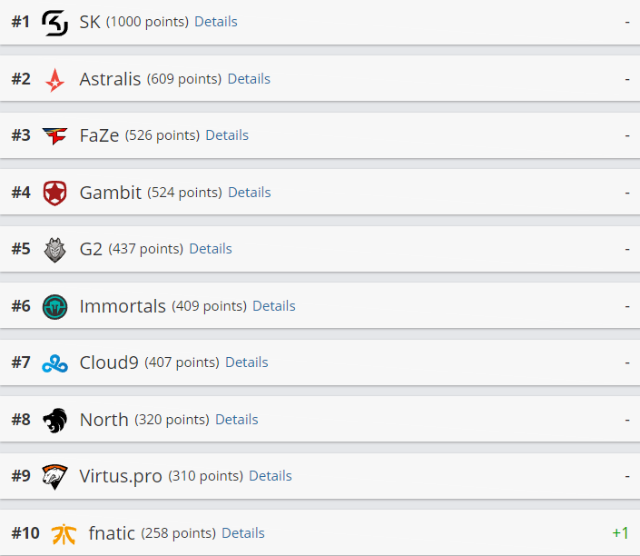Click the FaZe team logo
Image resolution: width=640 pixels, height=556 pixels.
[55, 136]
